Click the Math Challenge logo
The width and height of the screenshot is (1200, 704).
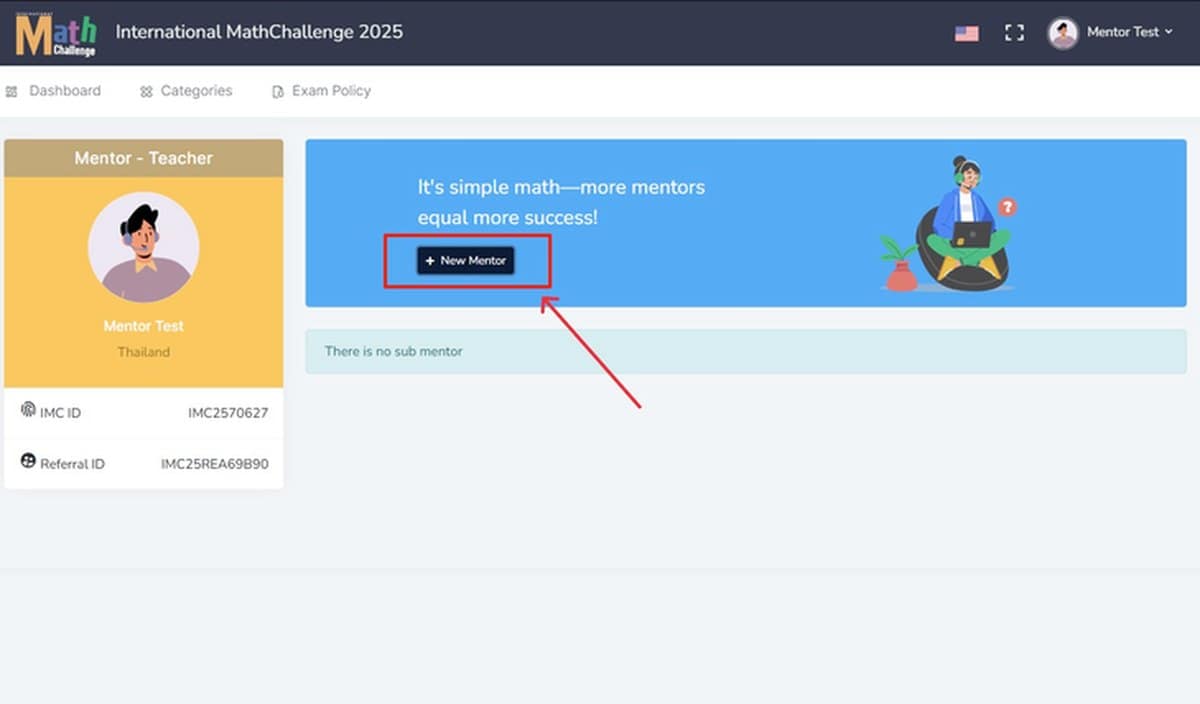point(56,33)
